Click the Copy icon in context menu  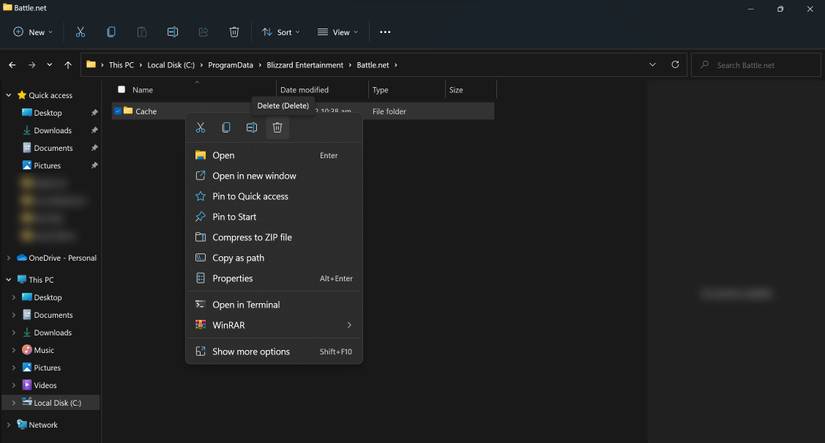[226, 128]
